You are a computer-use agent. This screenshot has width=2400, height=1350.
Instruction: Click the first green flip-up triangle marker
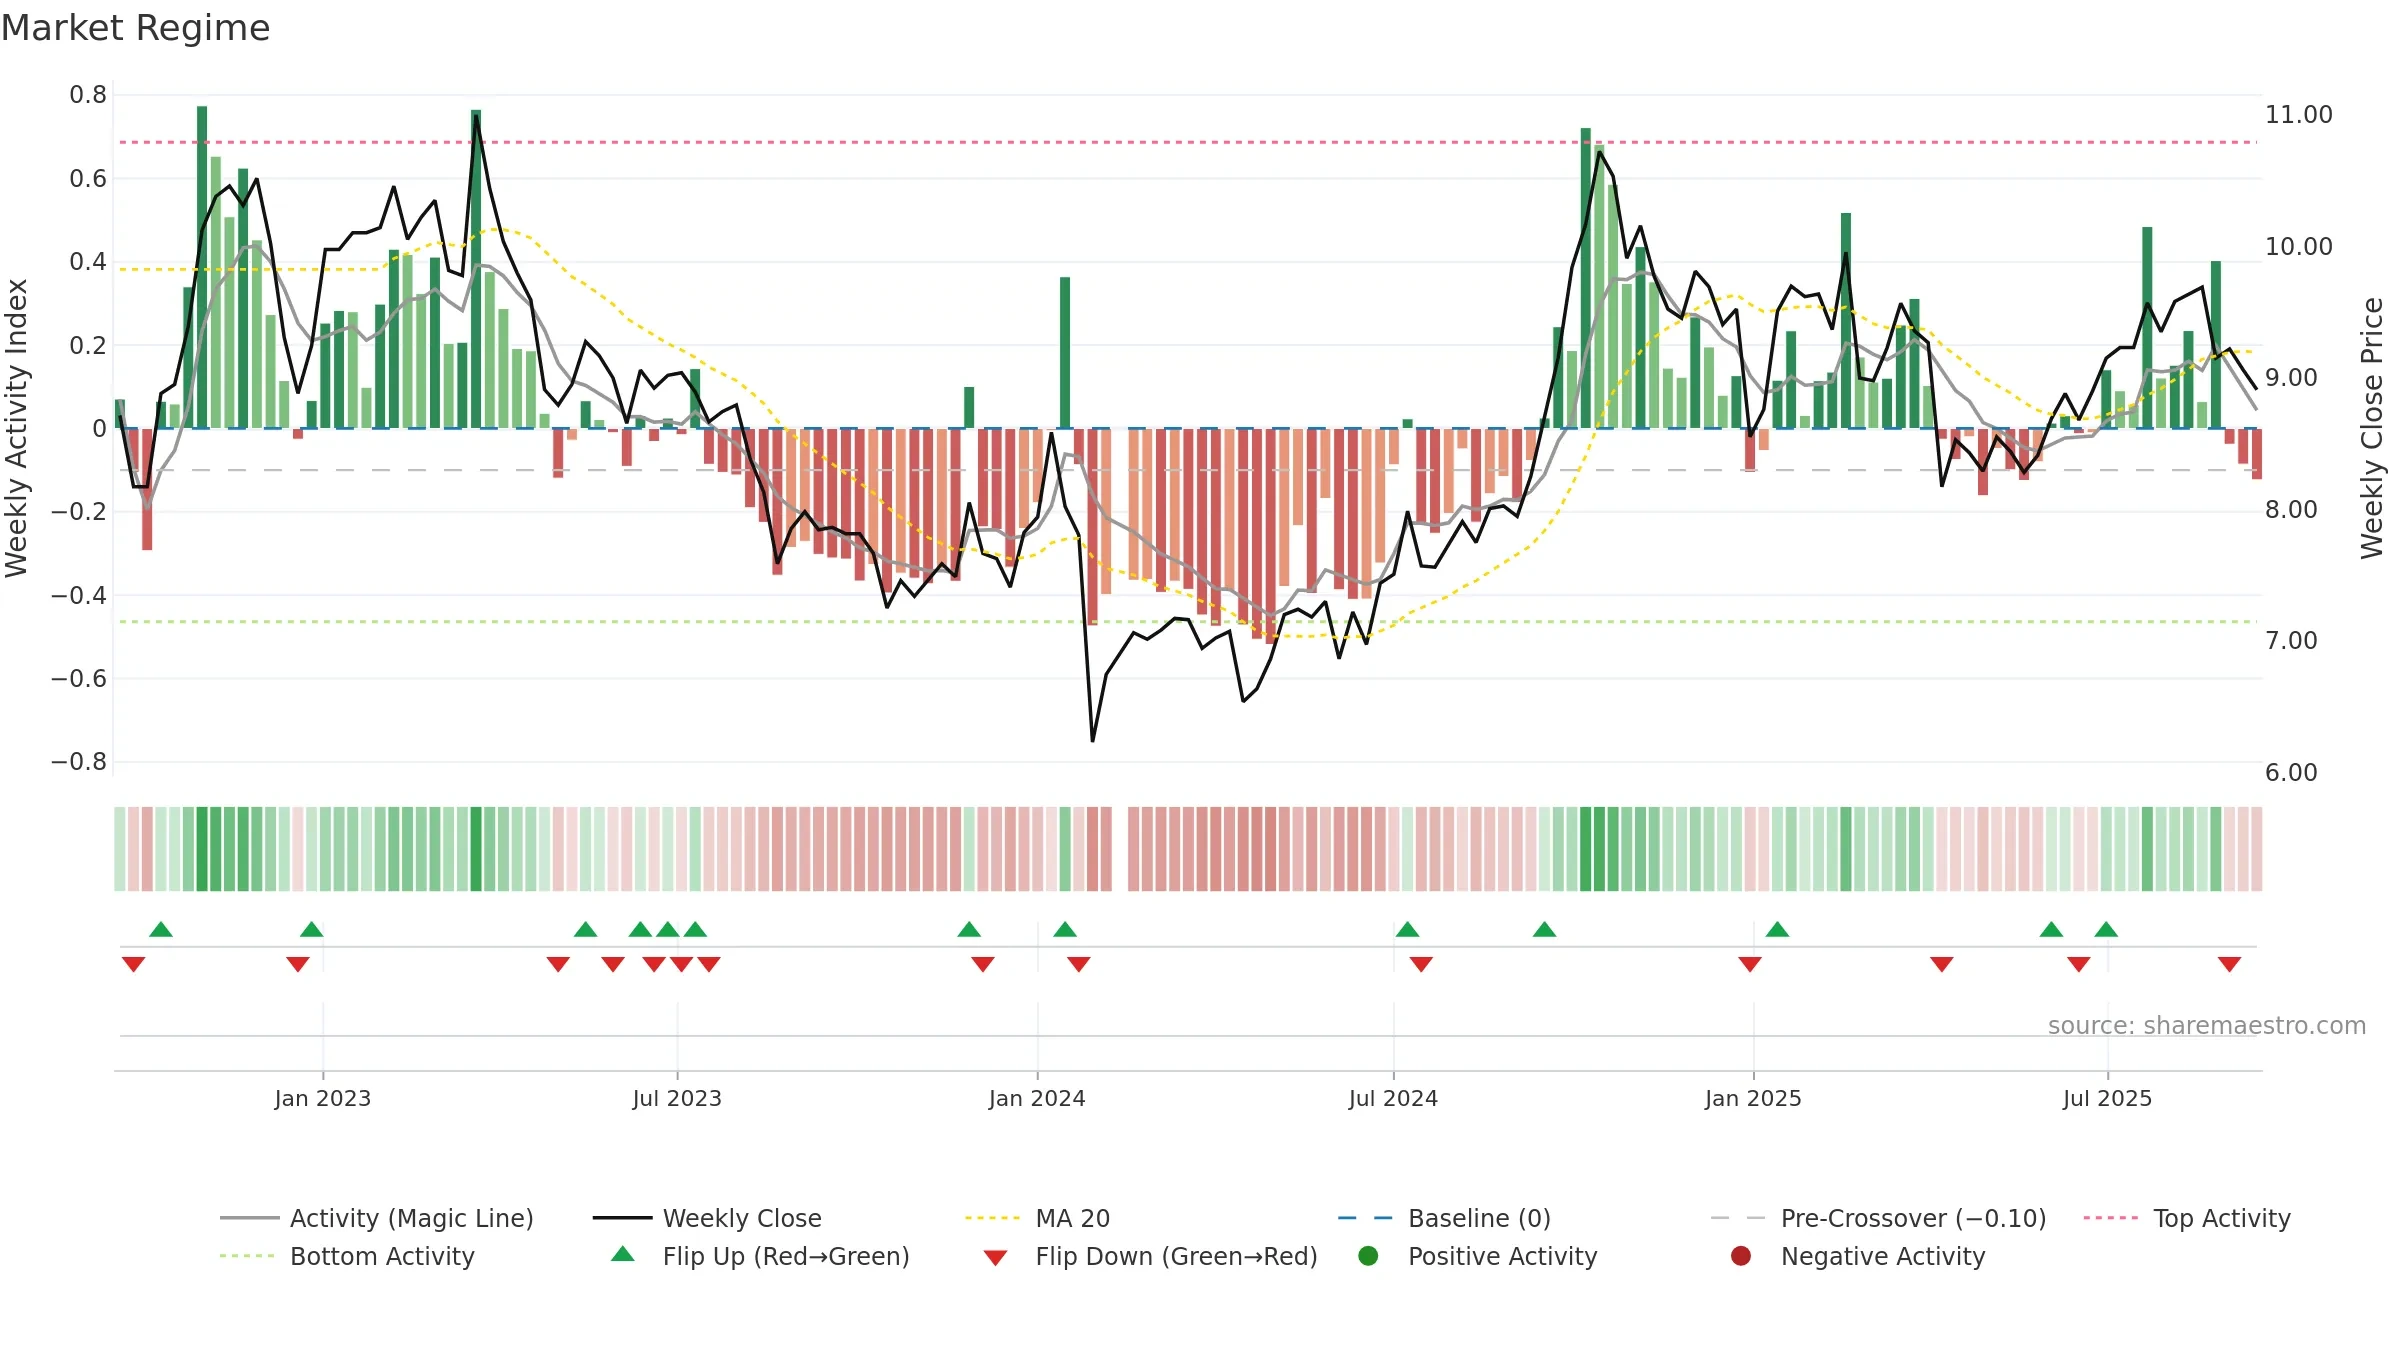tap(161, 930)
